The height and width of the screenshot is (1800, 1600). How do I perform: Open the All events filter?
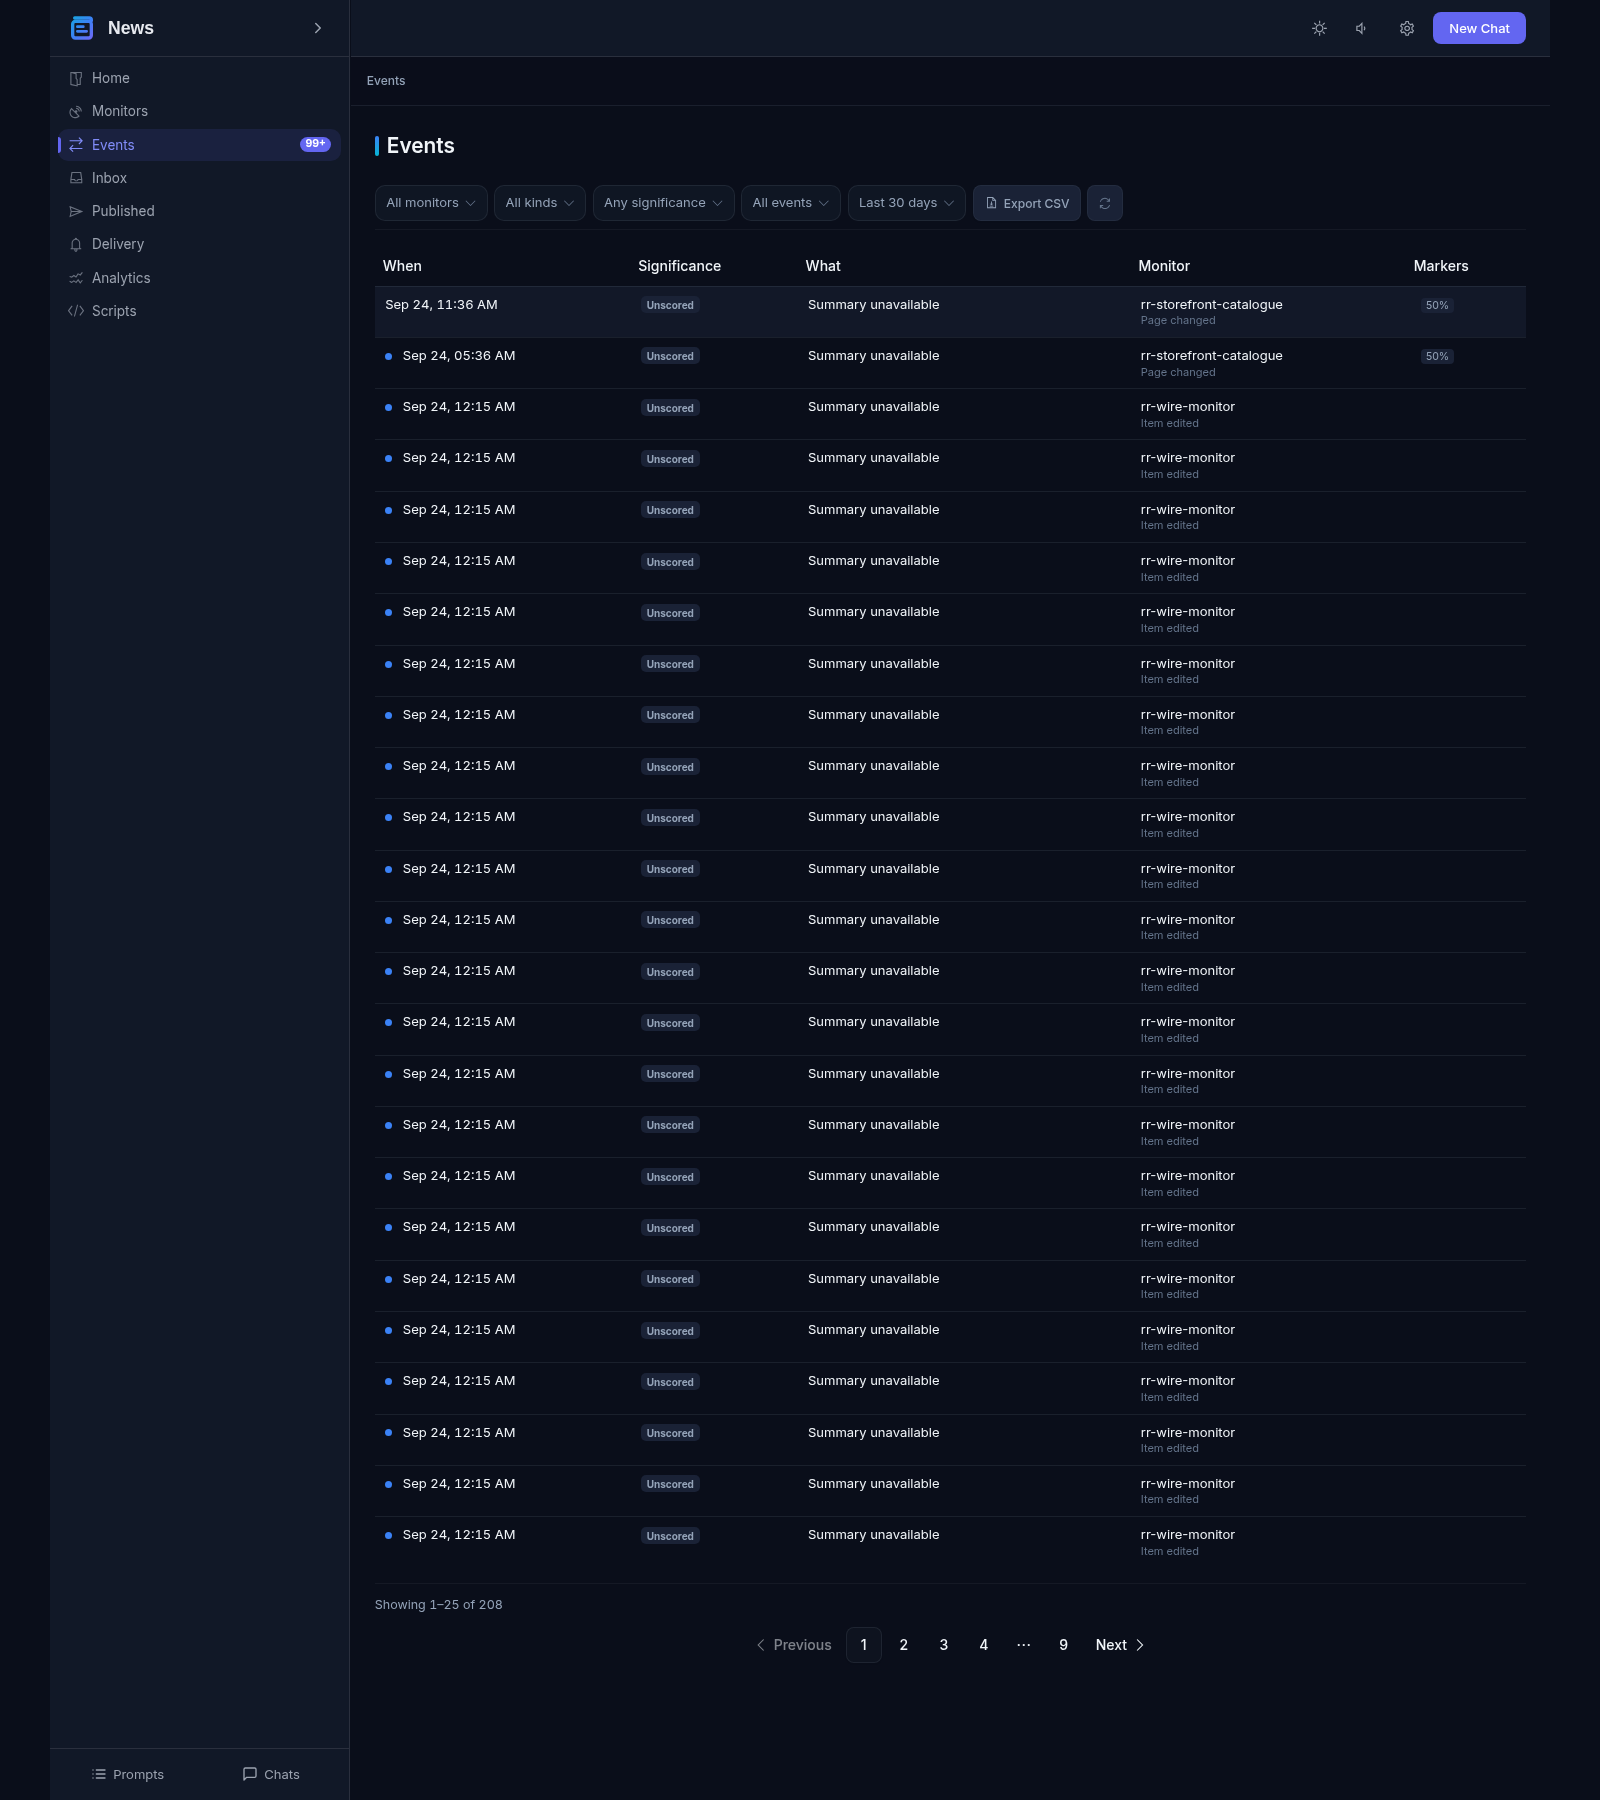[790, 203]
